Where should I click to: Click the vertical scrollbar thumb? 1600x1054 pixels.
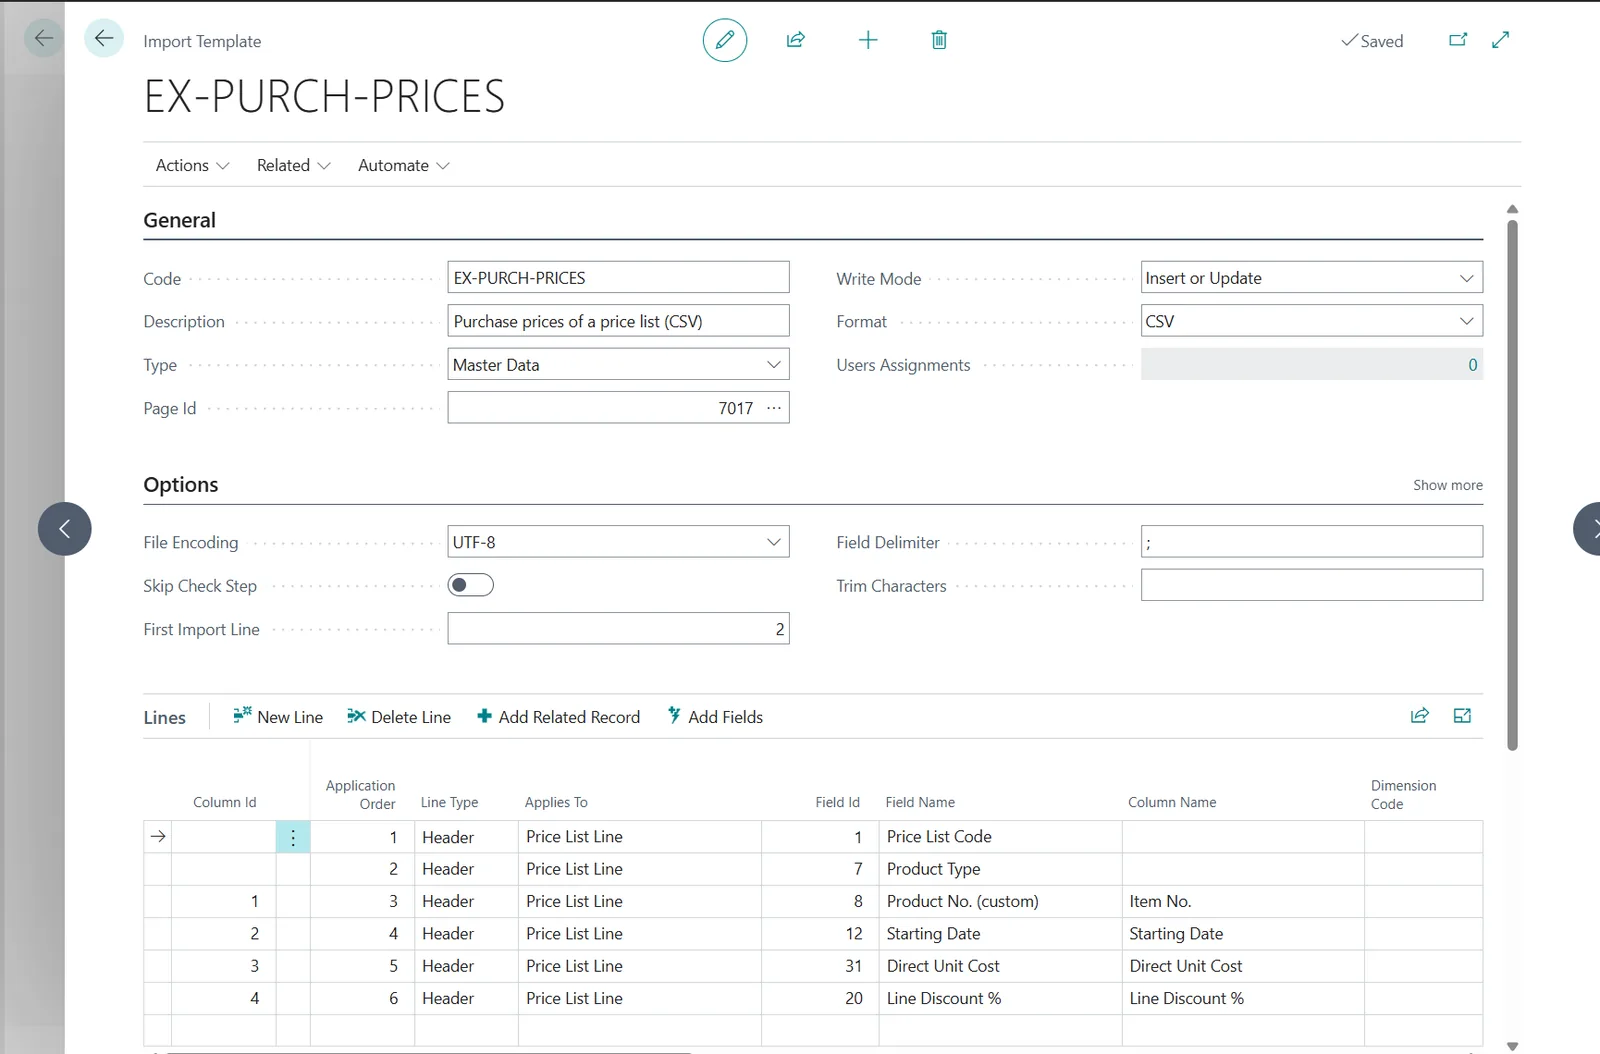[x=1512, y=485]
